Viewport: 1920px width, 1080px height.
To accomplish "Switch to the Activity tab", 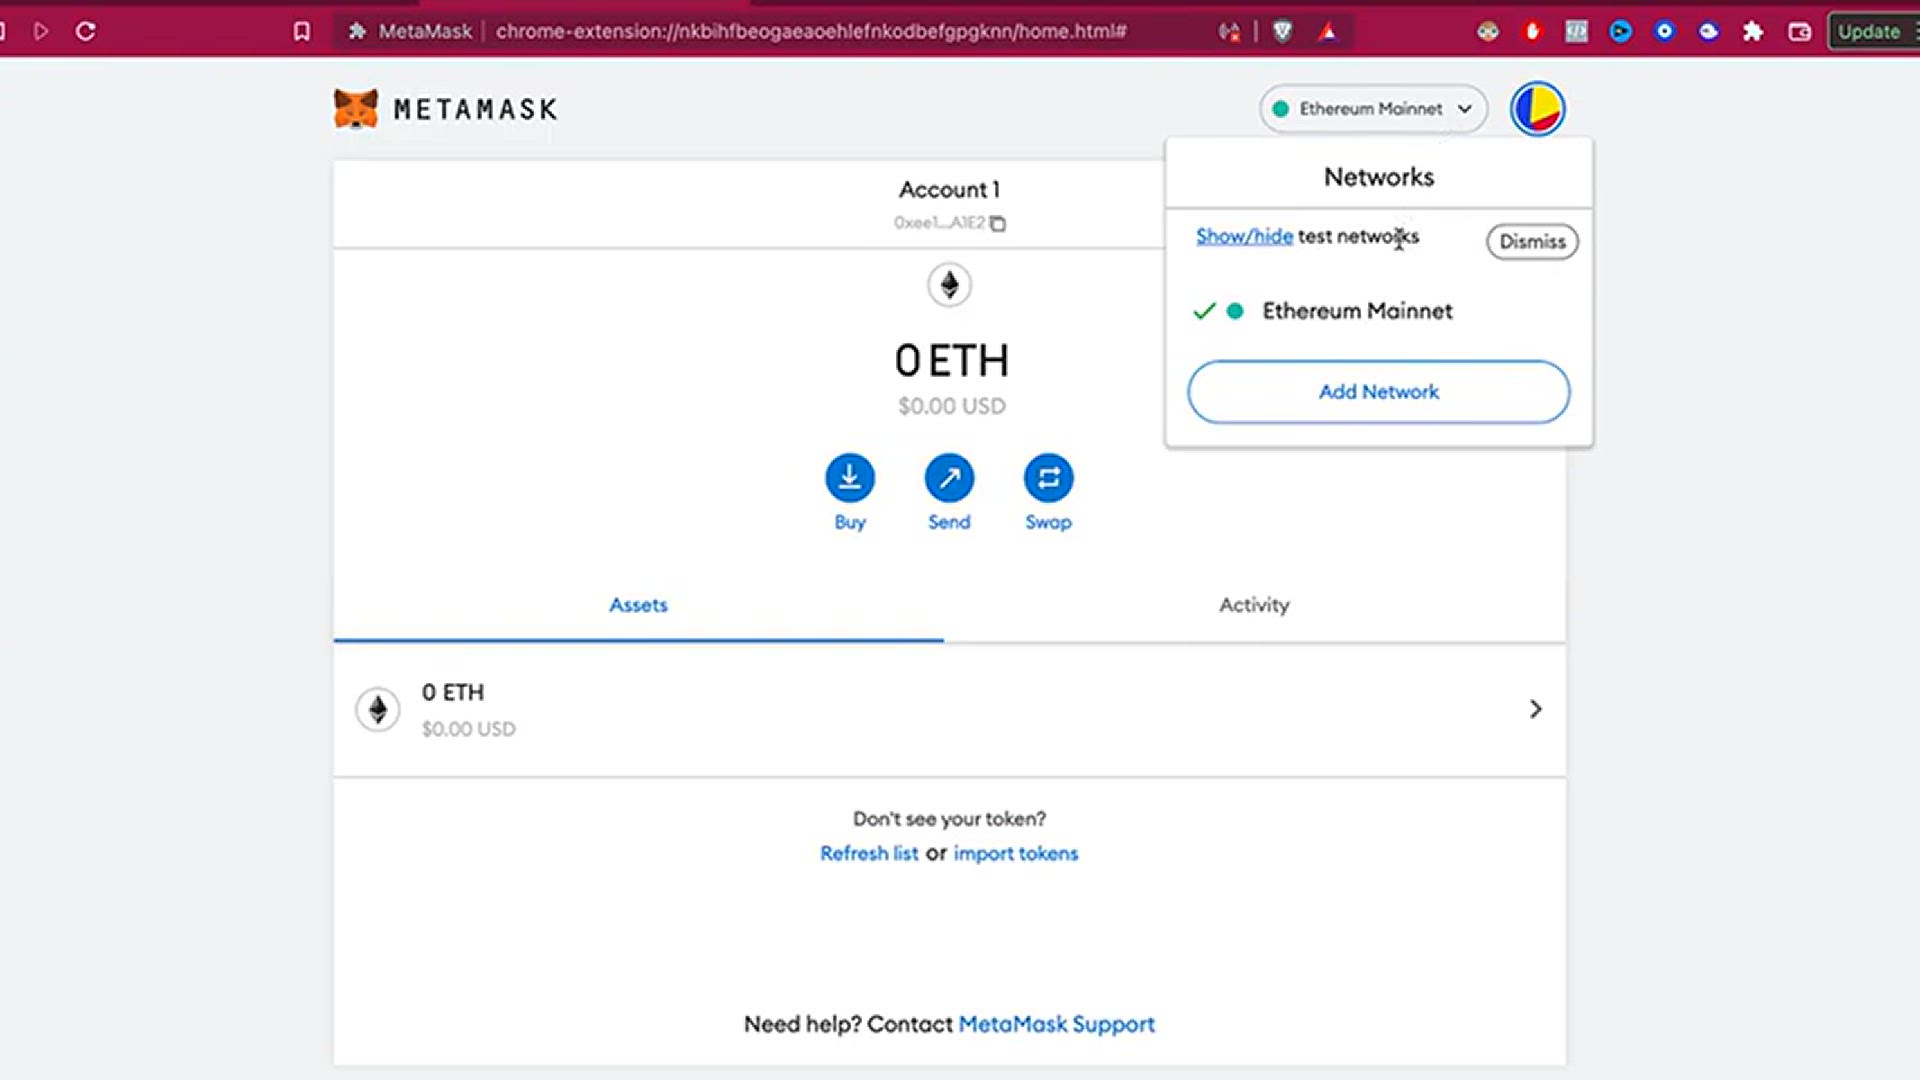I will click(1254, 605).
